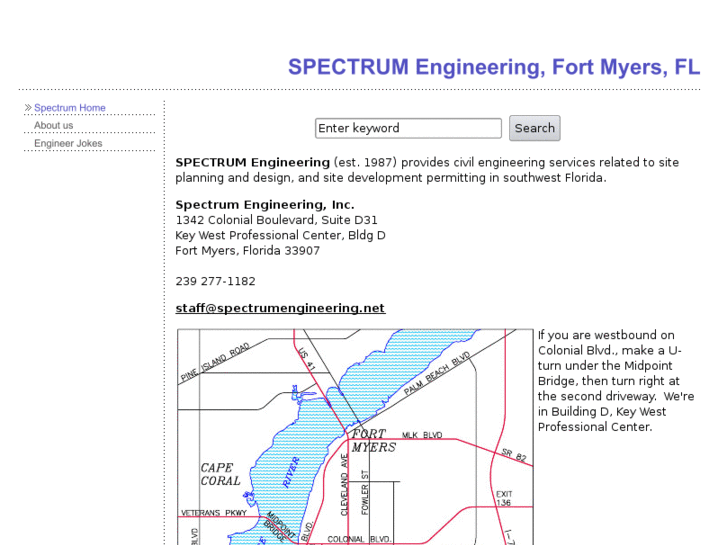
Task: Click the Search button
Action: (x=535, y=128)
